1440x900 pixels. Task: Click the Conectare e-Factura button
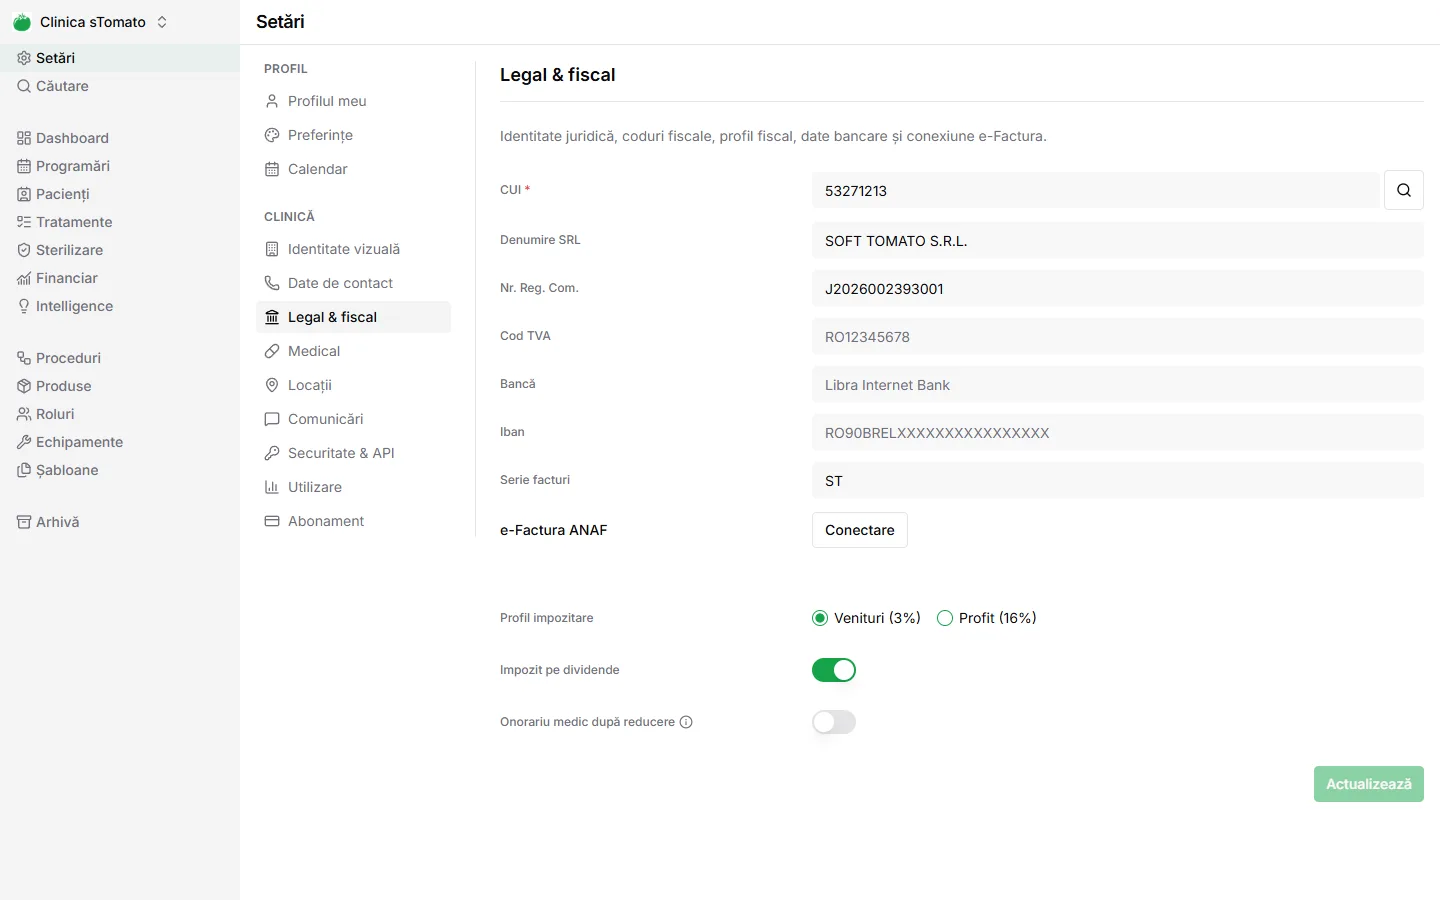click(860, 530)
